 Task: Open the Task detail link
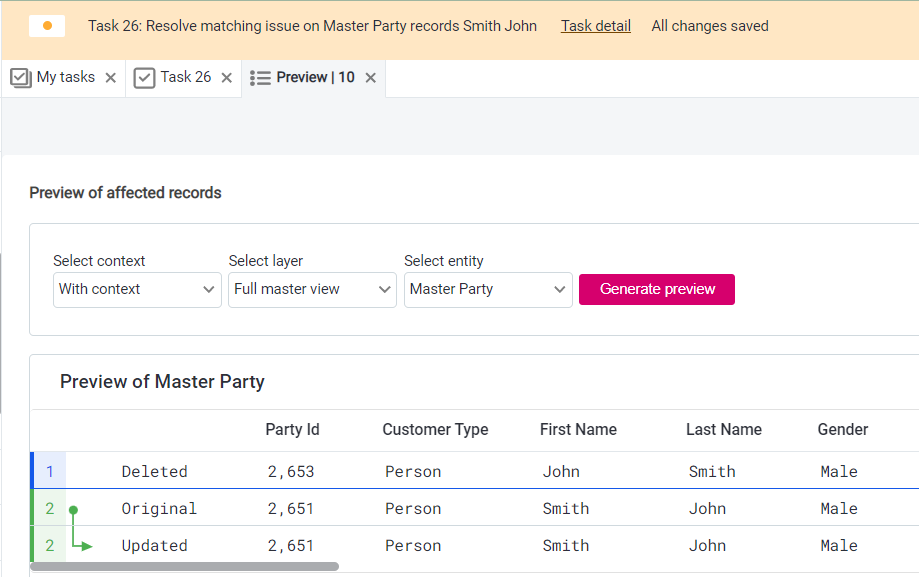click(x=595, y=26)
